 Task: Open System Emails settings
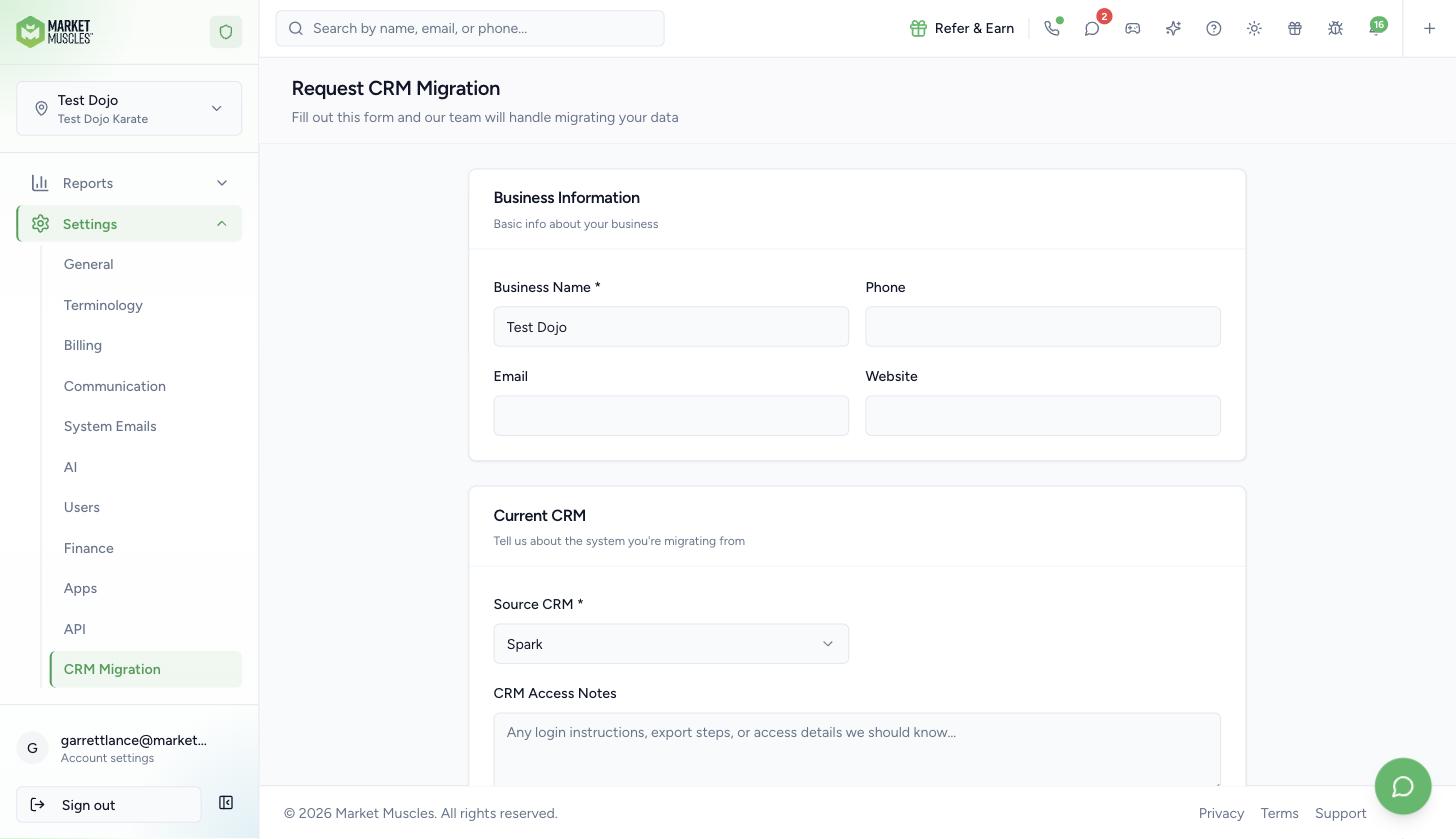click(110, 426)
